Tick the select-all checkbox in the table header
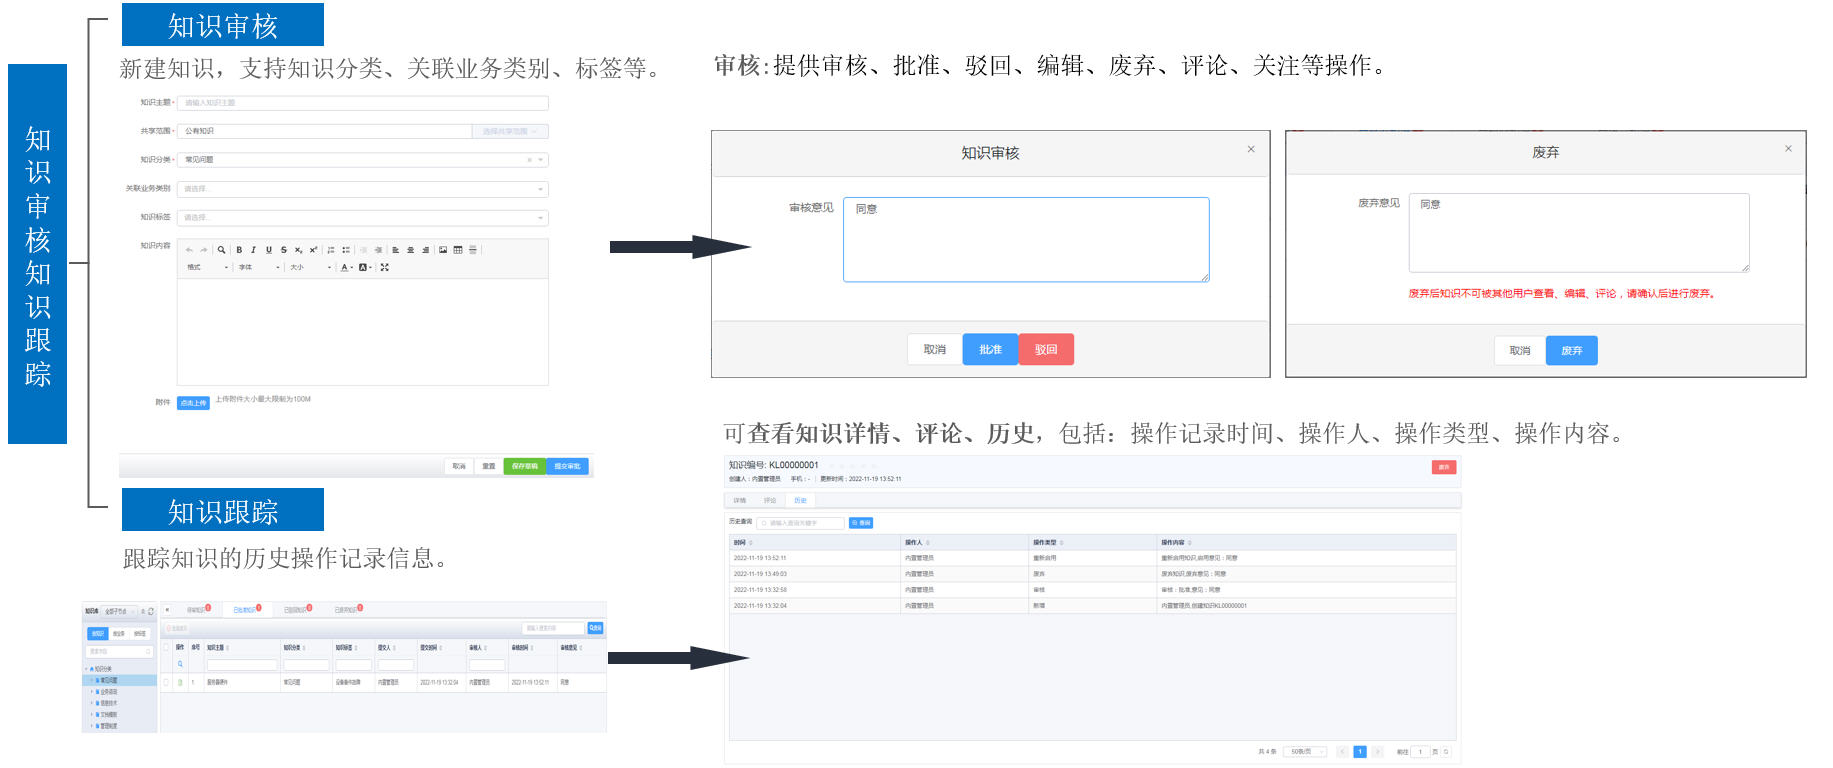The width and height of the screenshot is (1833, 768). (166, 648)
